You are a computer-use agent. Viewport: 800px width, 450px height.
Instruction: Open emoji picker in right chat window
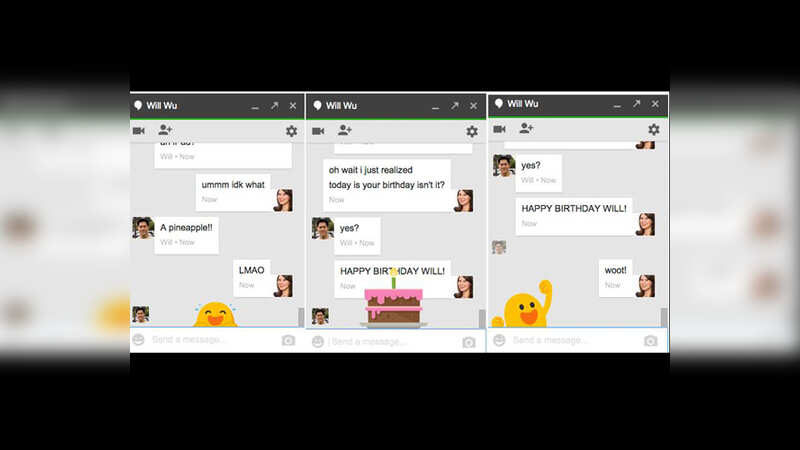tap(498, 341)
